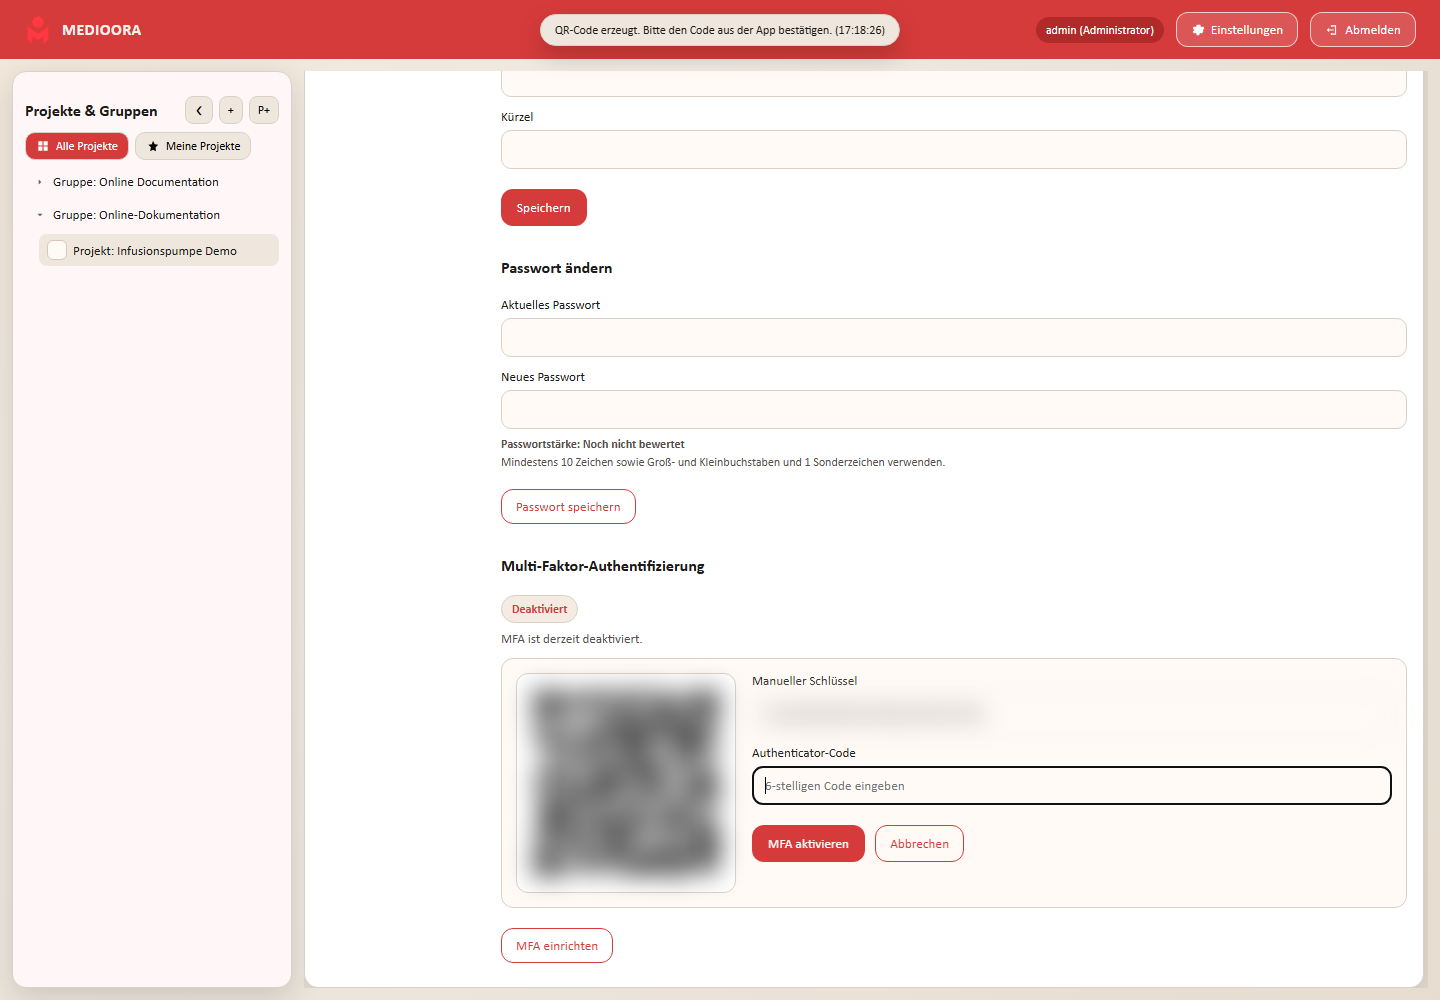Click the MEDIOORA logo icon

38,30
